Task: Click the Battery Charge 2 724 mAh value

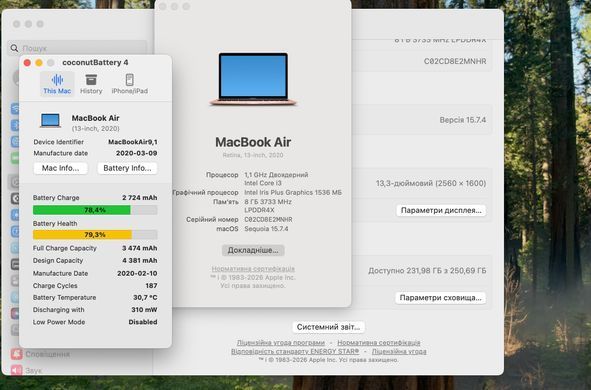Action: point(139,197)
